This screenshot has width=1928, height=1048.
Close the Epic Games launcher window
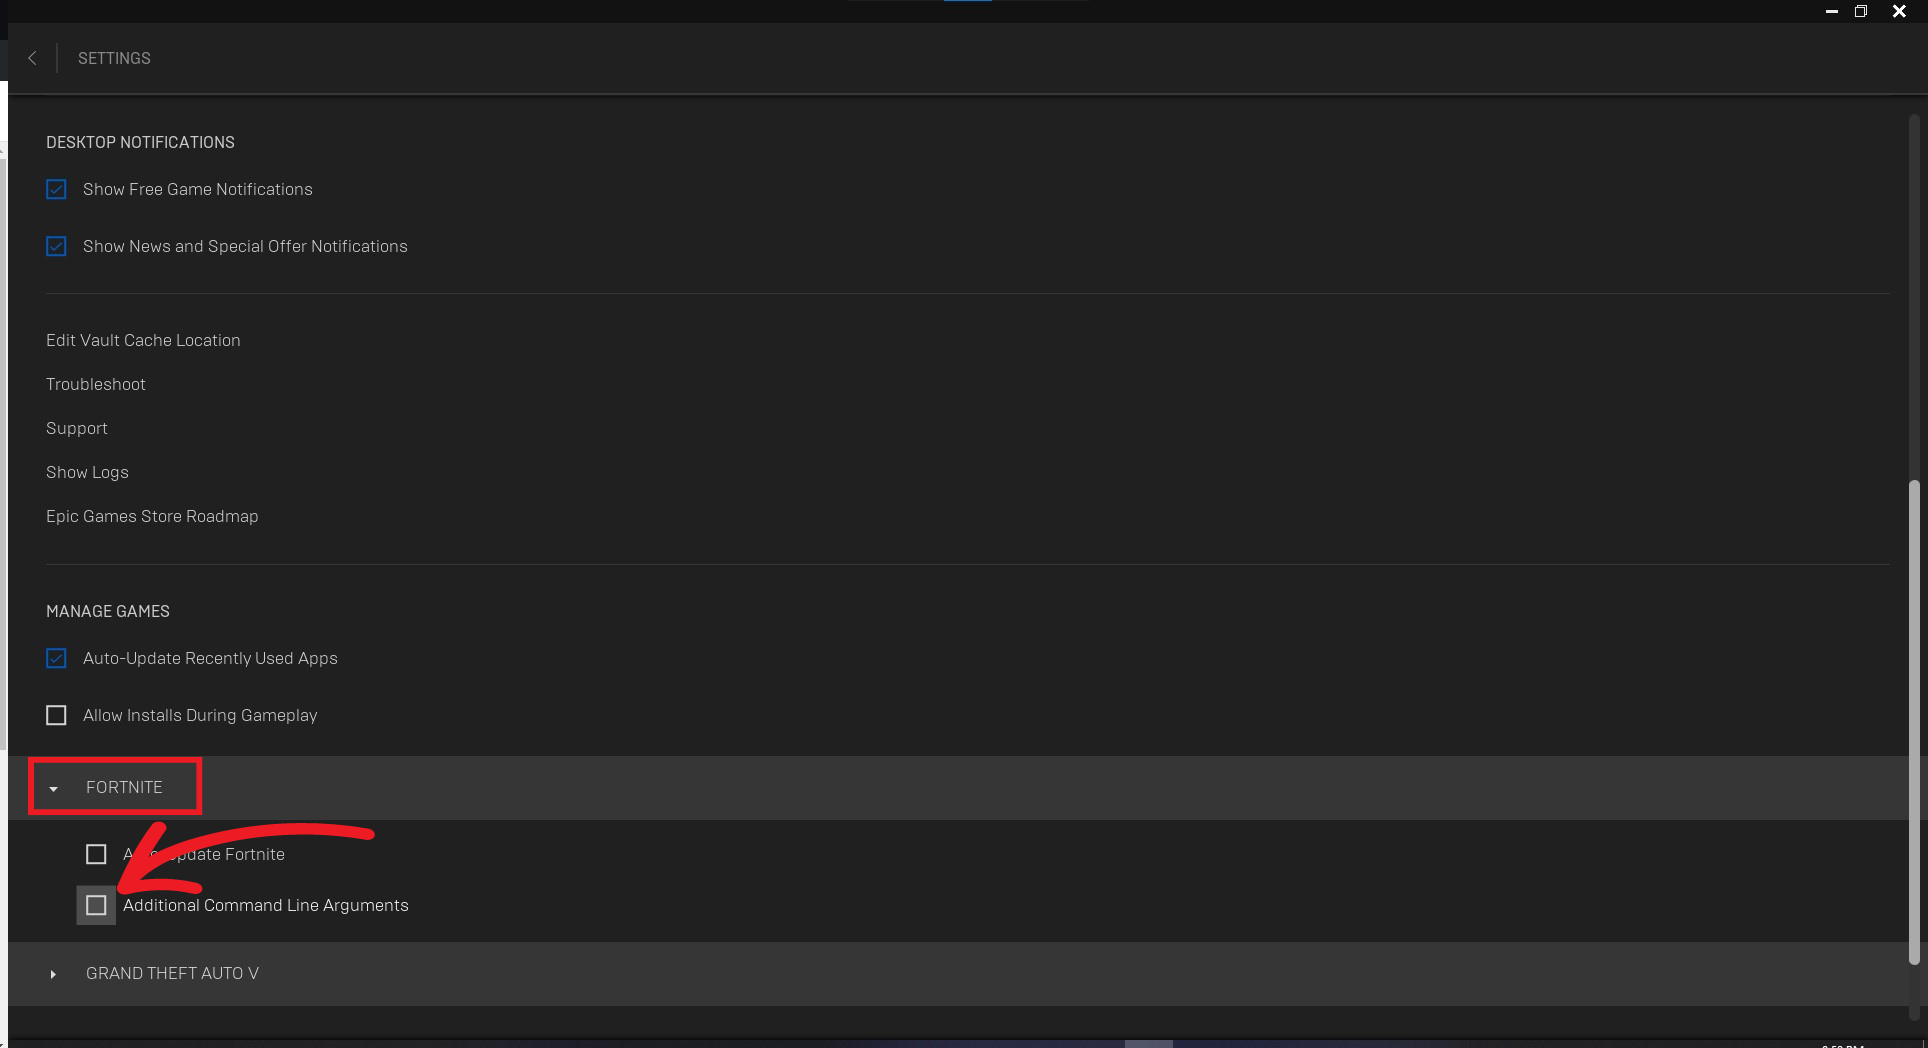pyautogui.click(x=1899, y=11)
